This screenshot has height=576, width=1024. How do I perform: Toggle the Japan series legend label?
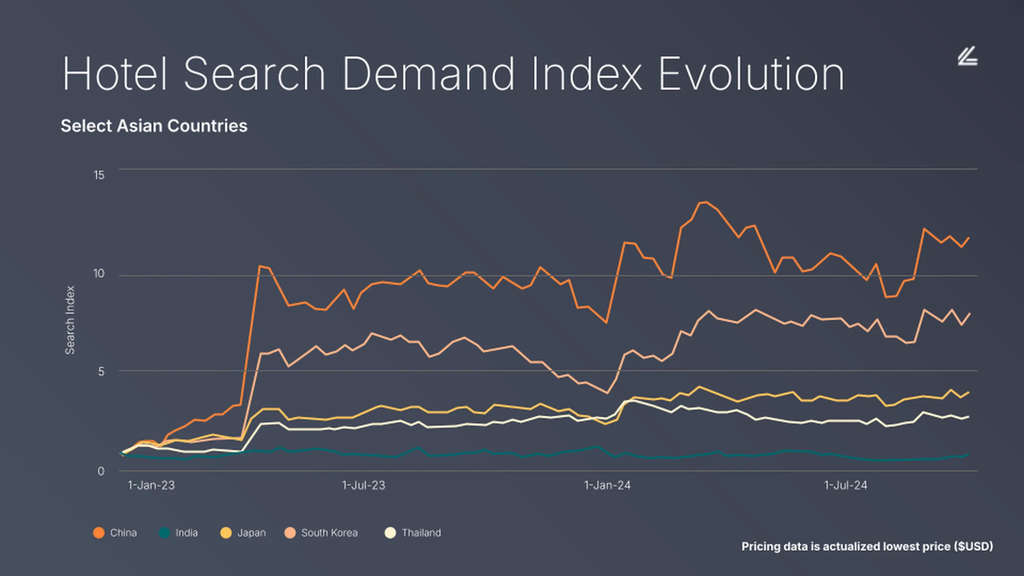(251, 533)
